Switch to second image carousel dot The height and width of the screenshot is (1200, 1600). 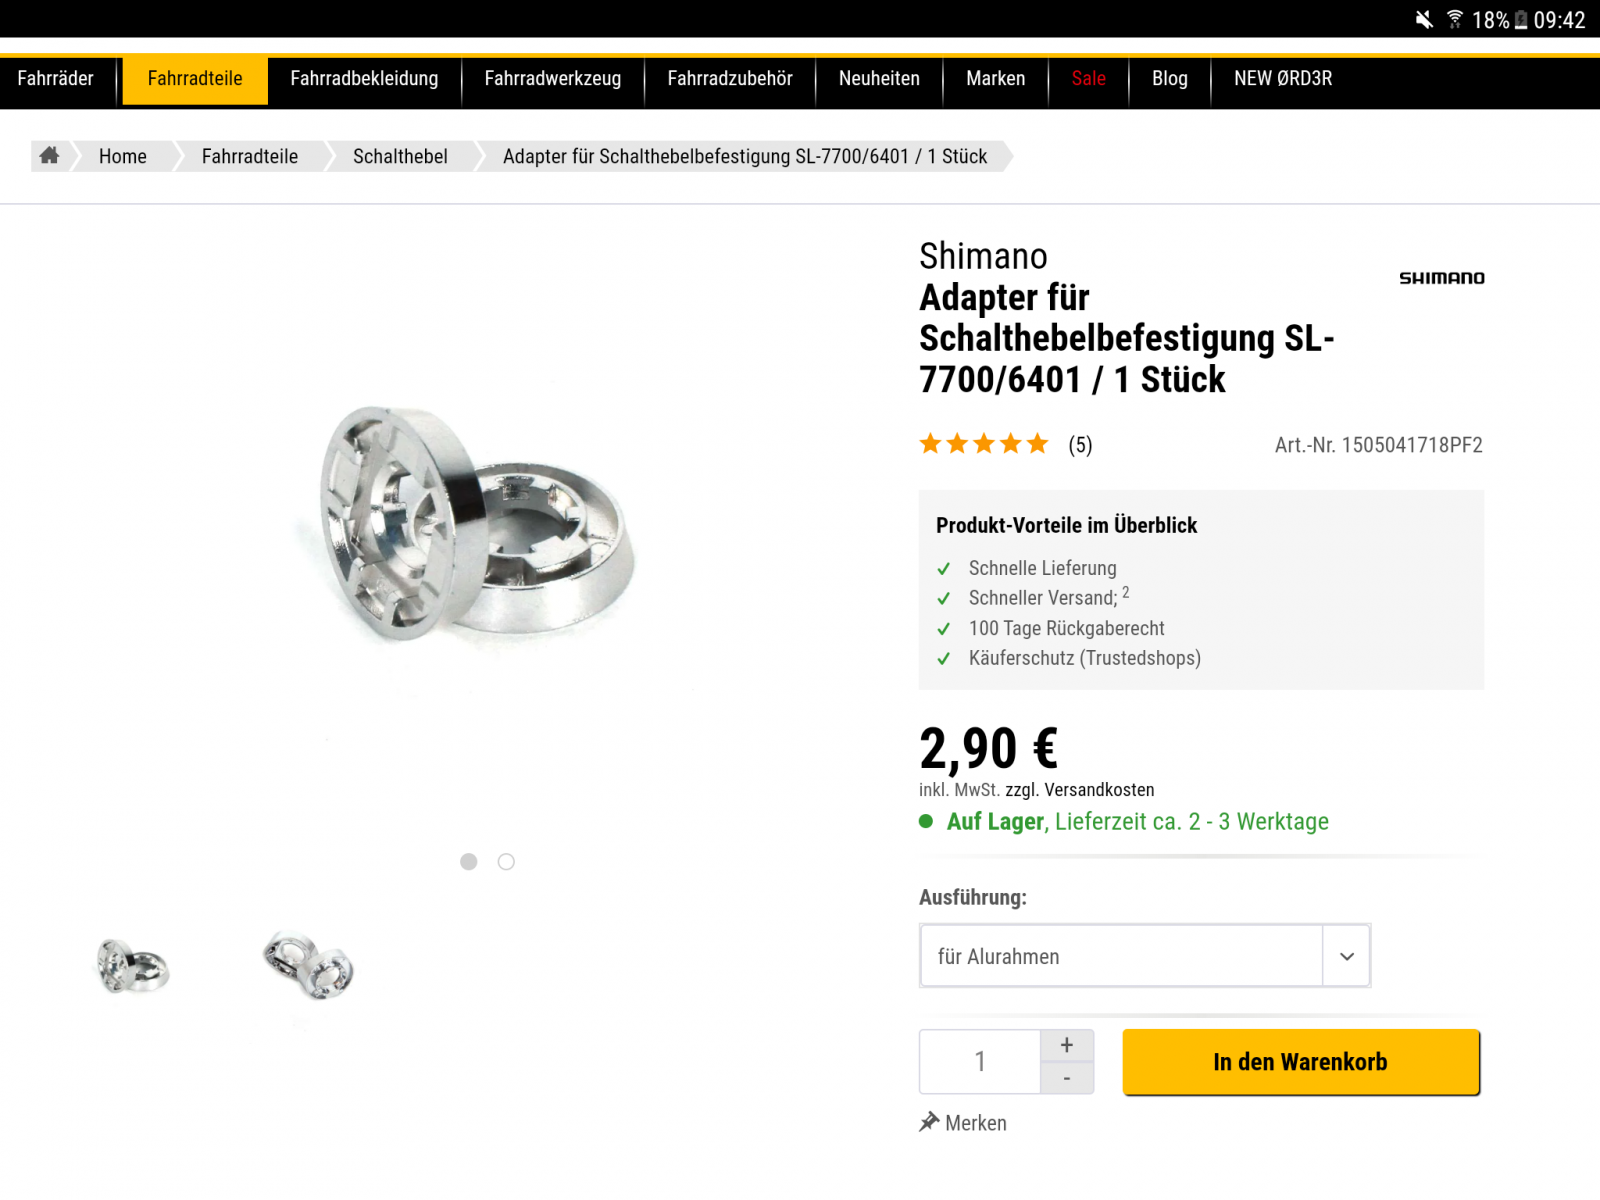(506, 862)
